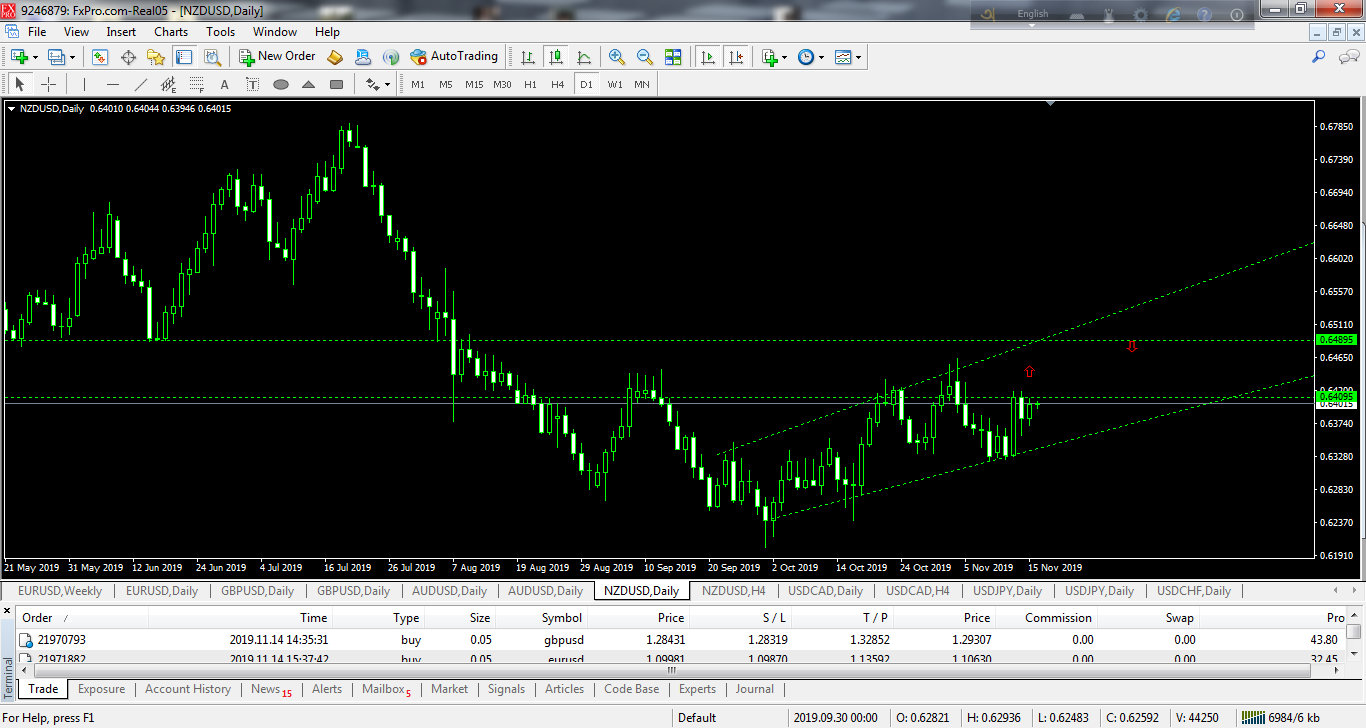
Task: Click the New Order button
Action: click(x=277, y=57)
